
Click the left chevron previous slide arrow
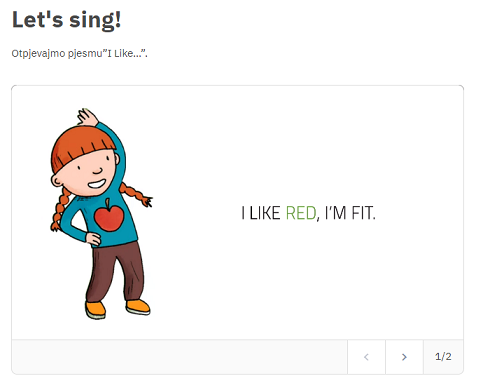click(366, 357)
